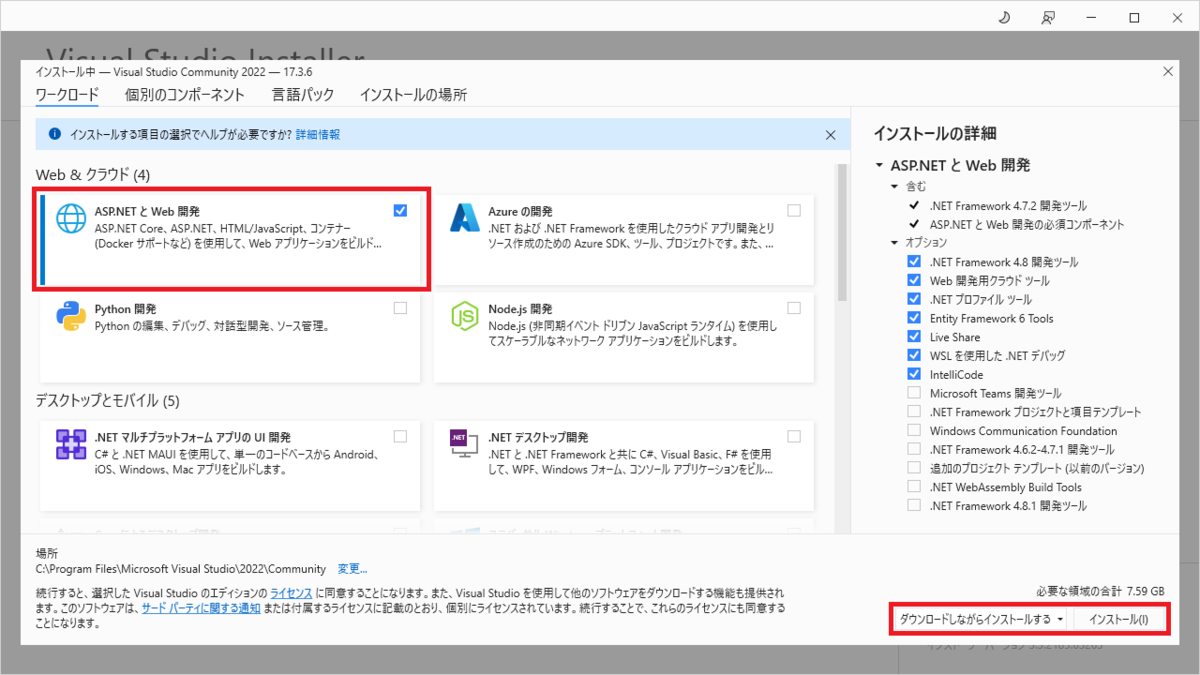Click the Azure development logo icon

coord(465,219)
